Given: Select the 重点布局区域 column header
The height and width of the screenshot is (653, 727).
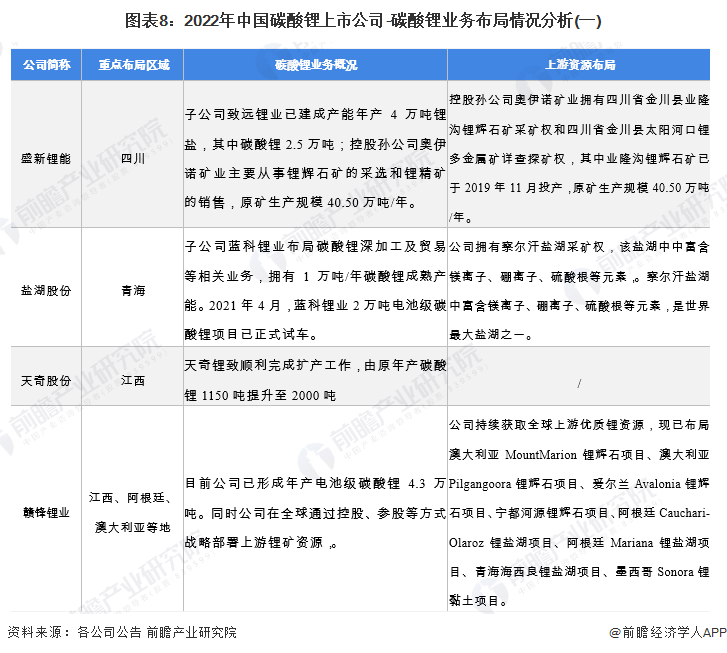Looking at the screenshot, I should point(133,65).
